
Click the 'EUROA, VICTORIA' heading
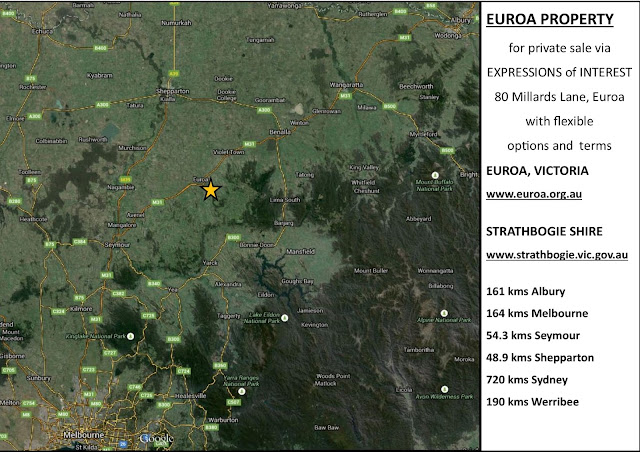537,171
